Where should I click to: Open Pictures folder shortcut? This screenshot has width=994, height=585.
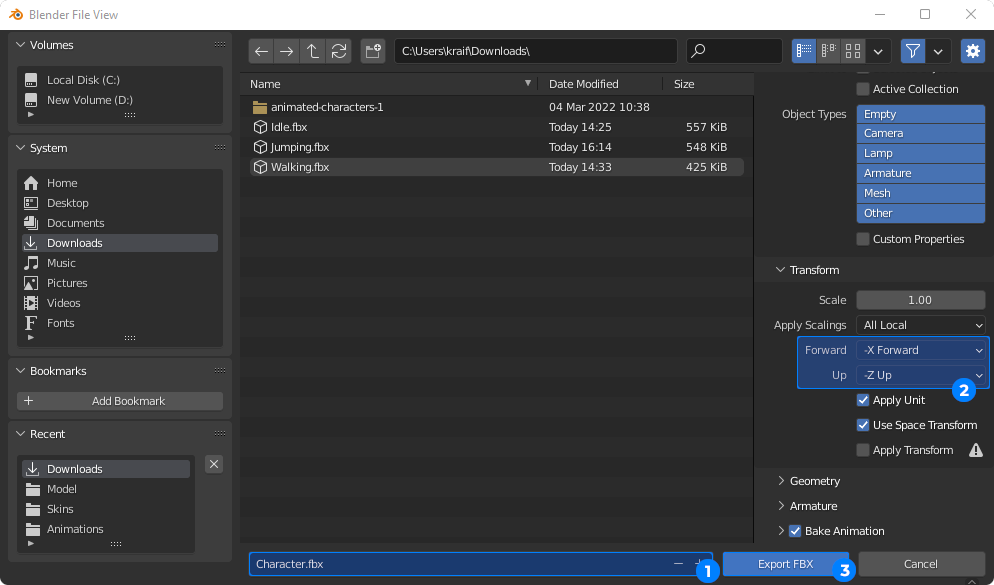click(x=120, y=283)
